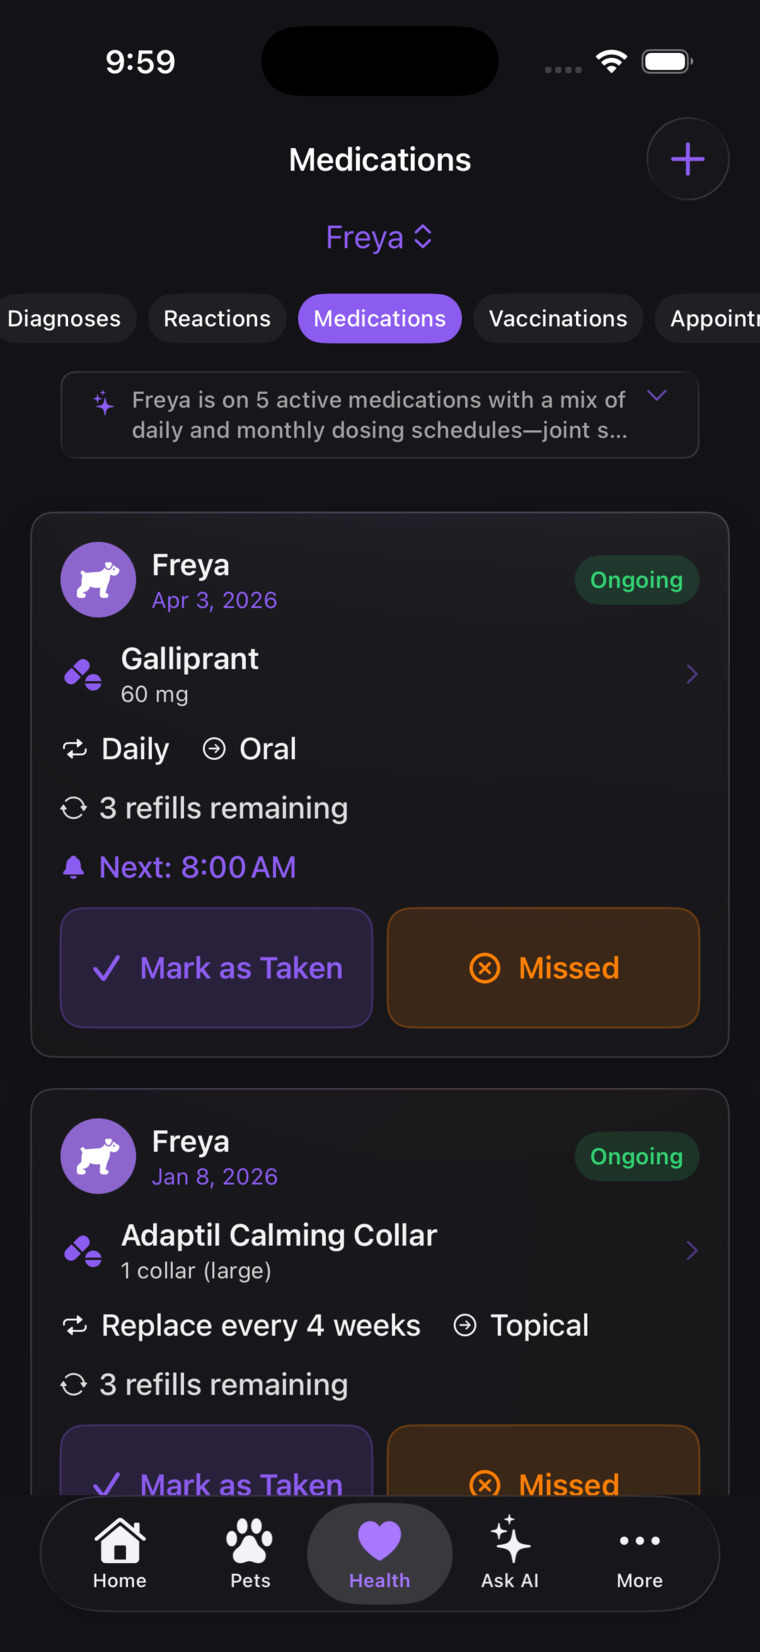Go to Pets via paw icon

tap(250, 1541)
